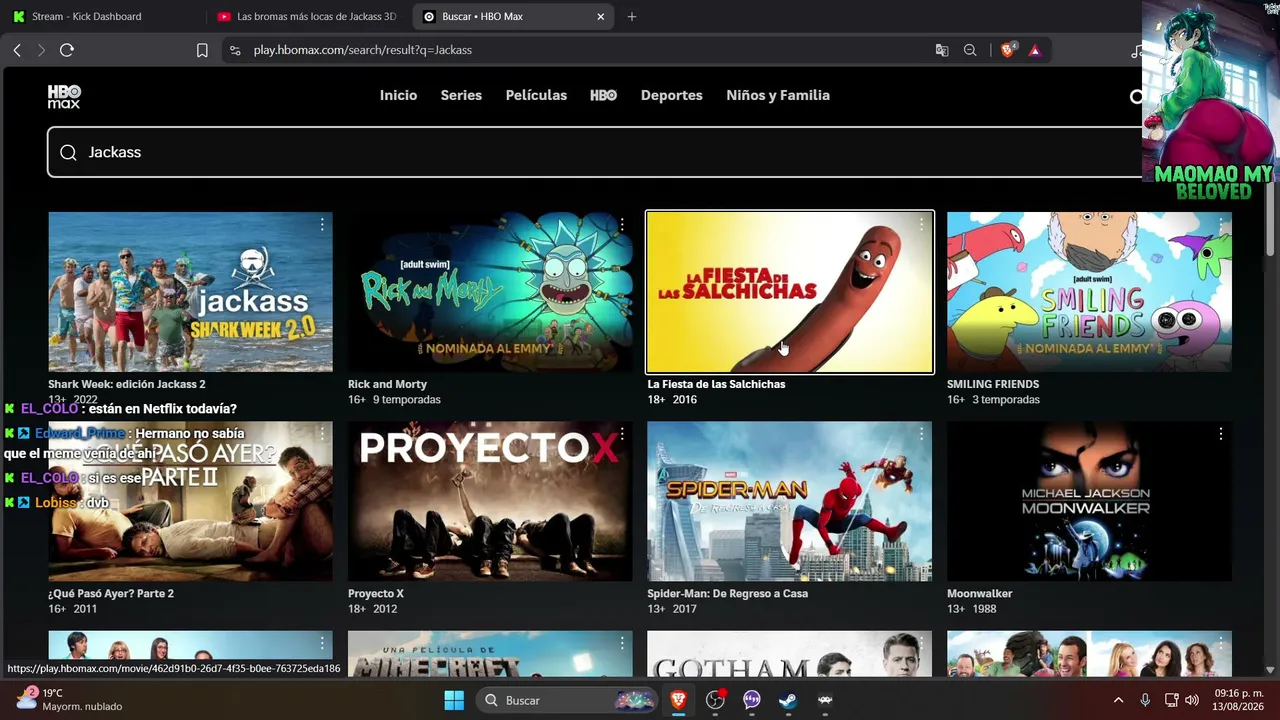Open more options on Spider-Man card

[x=921, y=434]
